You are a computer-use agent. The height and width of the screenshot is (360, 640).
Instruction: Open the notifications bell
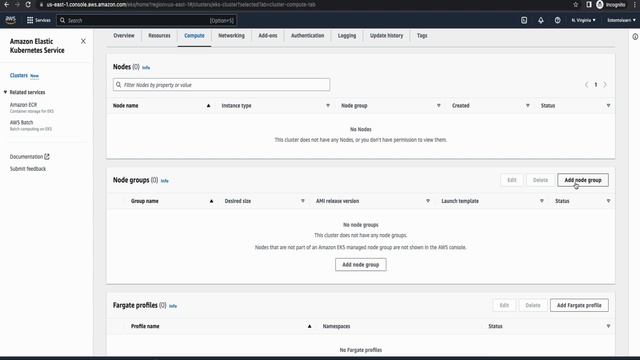point(541,20)
